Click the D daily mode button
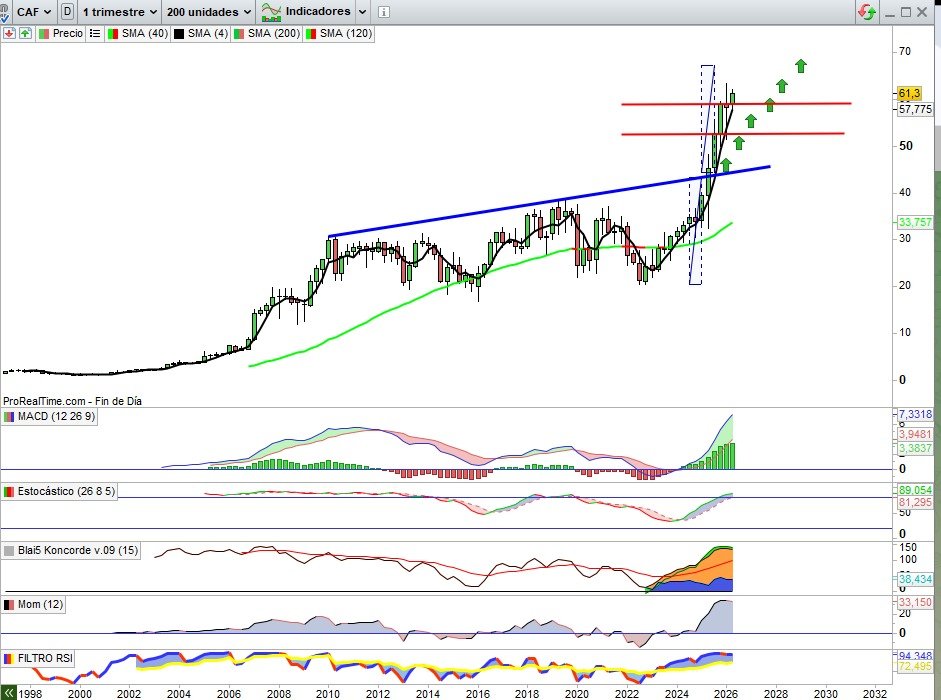Viewport: 941px width, 700px height. pos(68,11)
